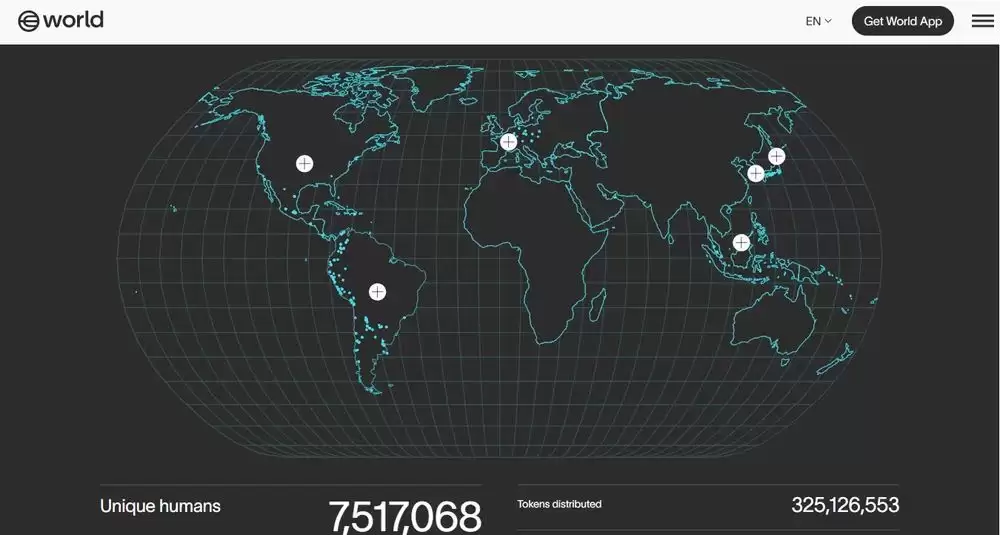This screenshot has width=1000, height=535.
Task: Open the hamburger navigation menu
Action: pos(982,21)
